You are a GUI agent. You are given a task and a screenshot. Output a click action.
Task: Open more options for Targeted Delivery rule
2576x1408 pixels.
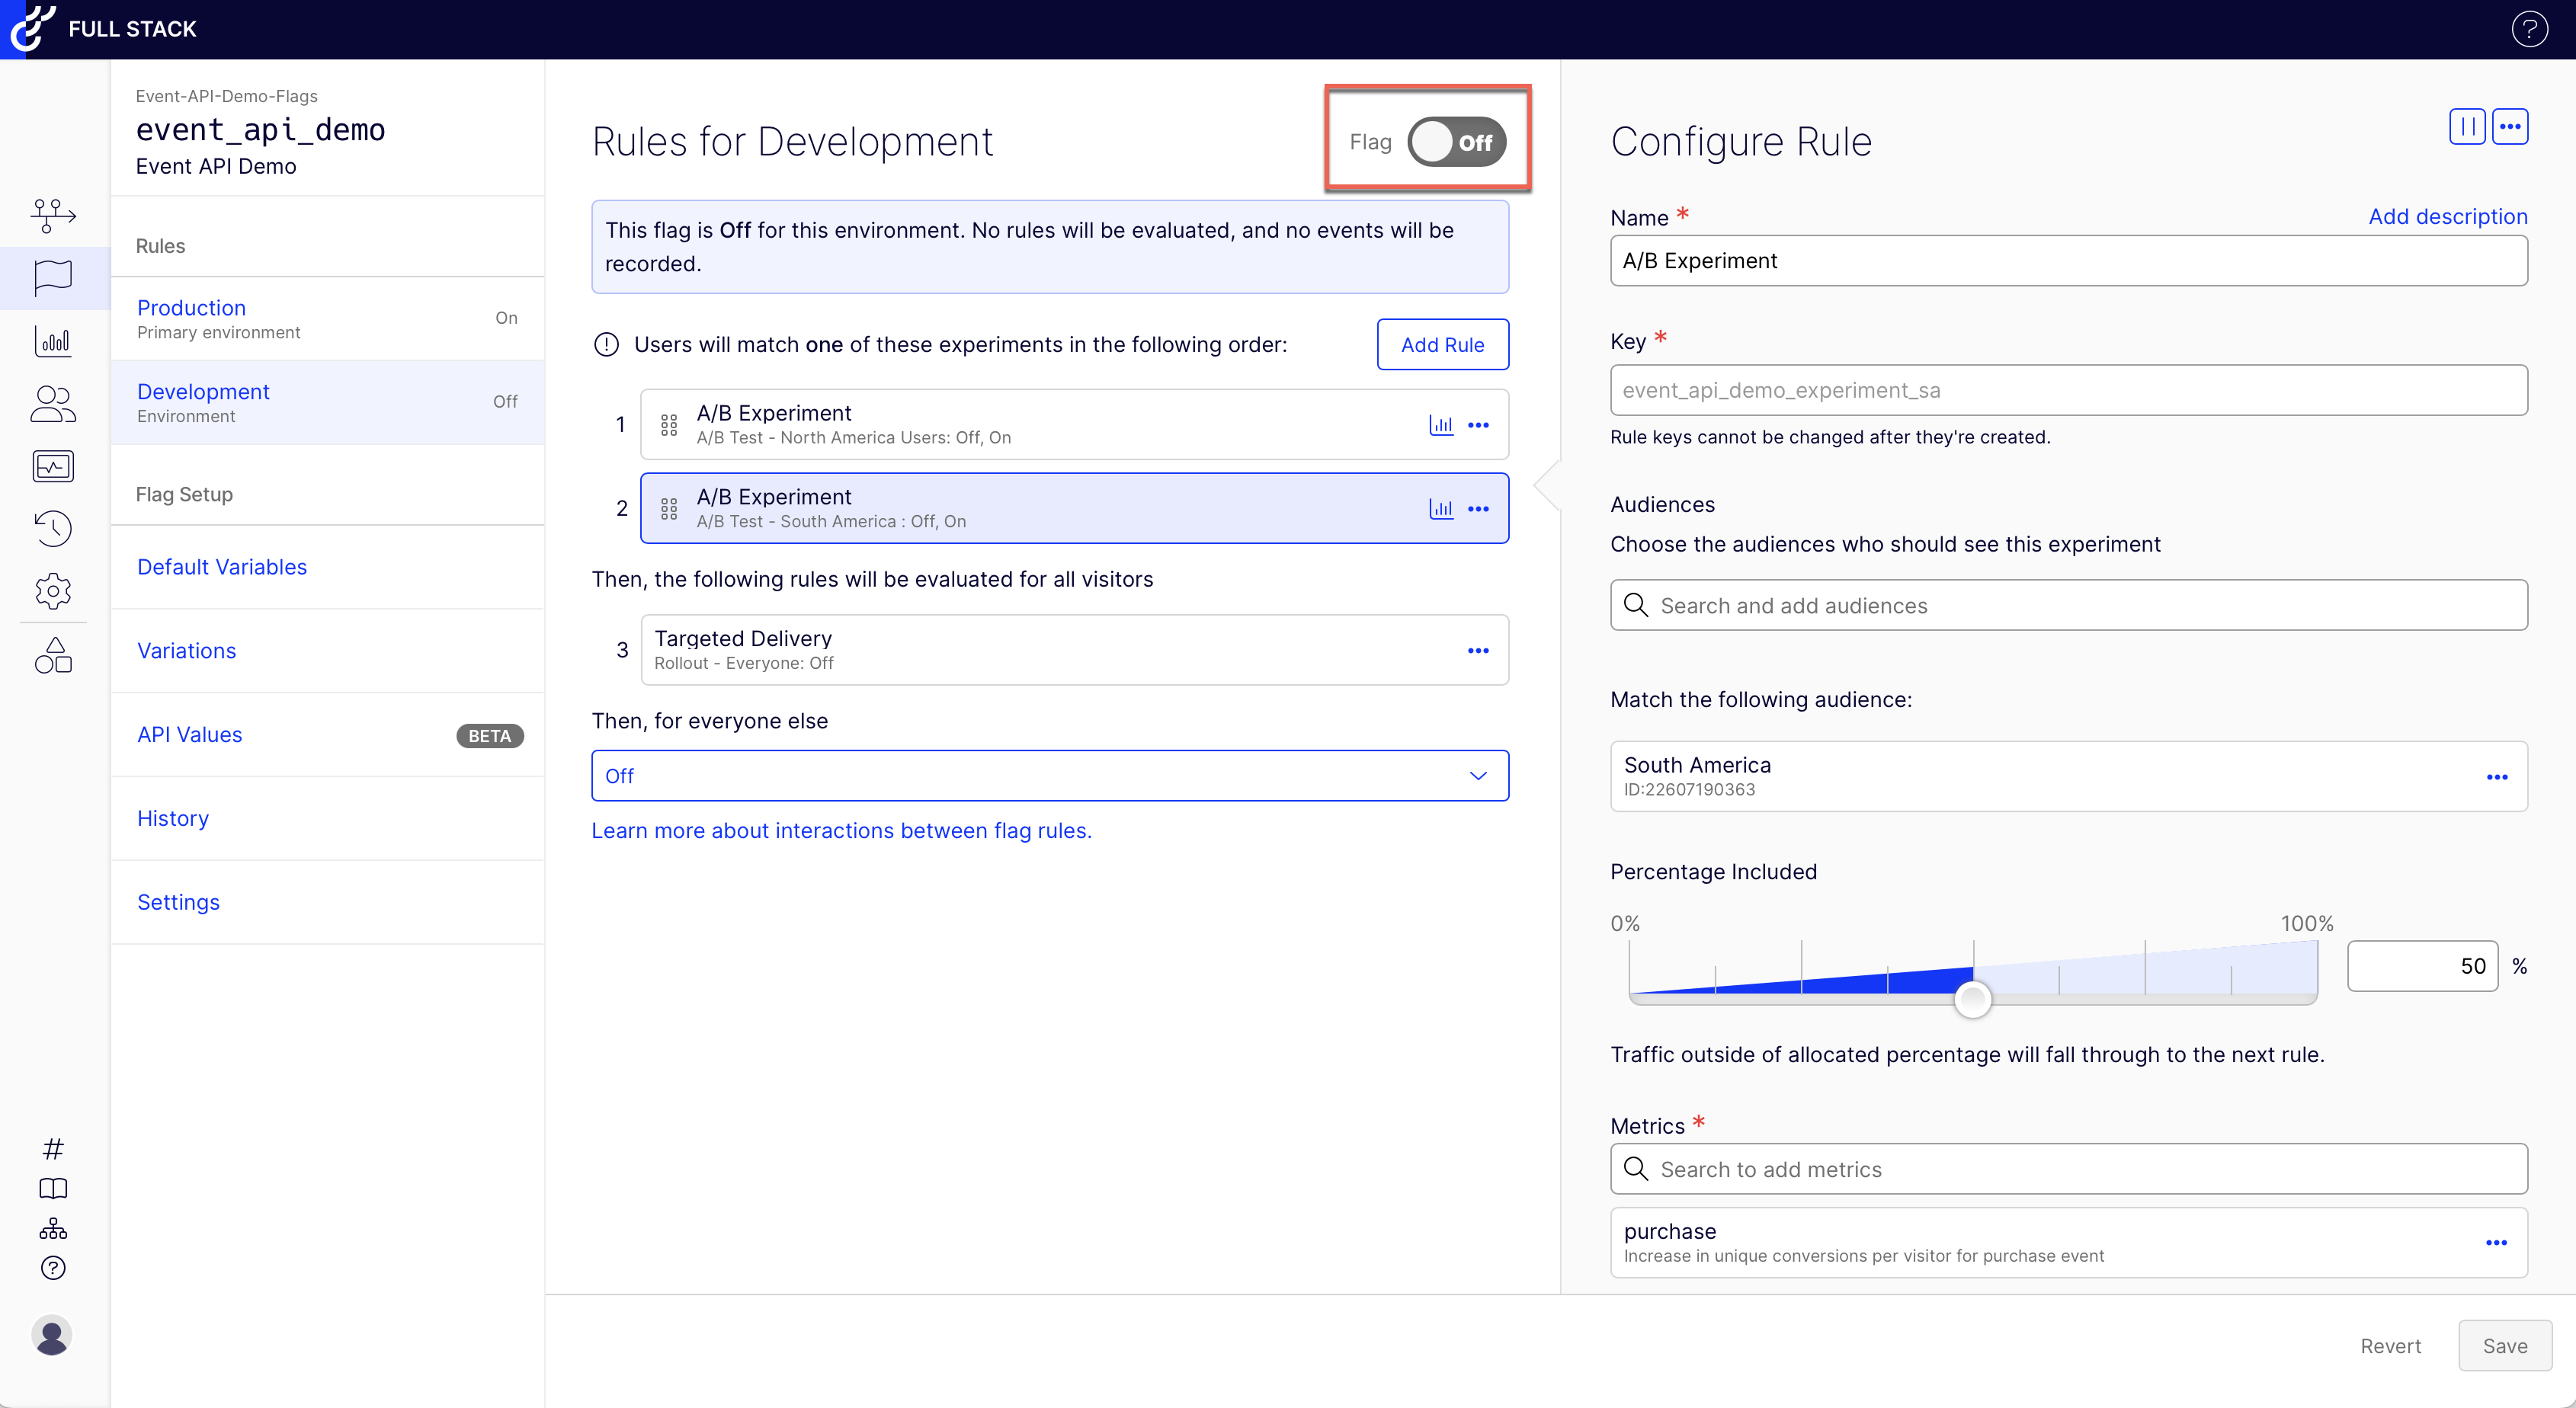pyautogui.click(x=1478, y=651)
